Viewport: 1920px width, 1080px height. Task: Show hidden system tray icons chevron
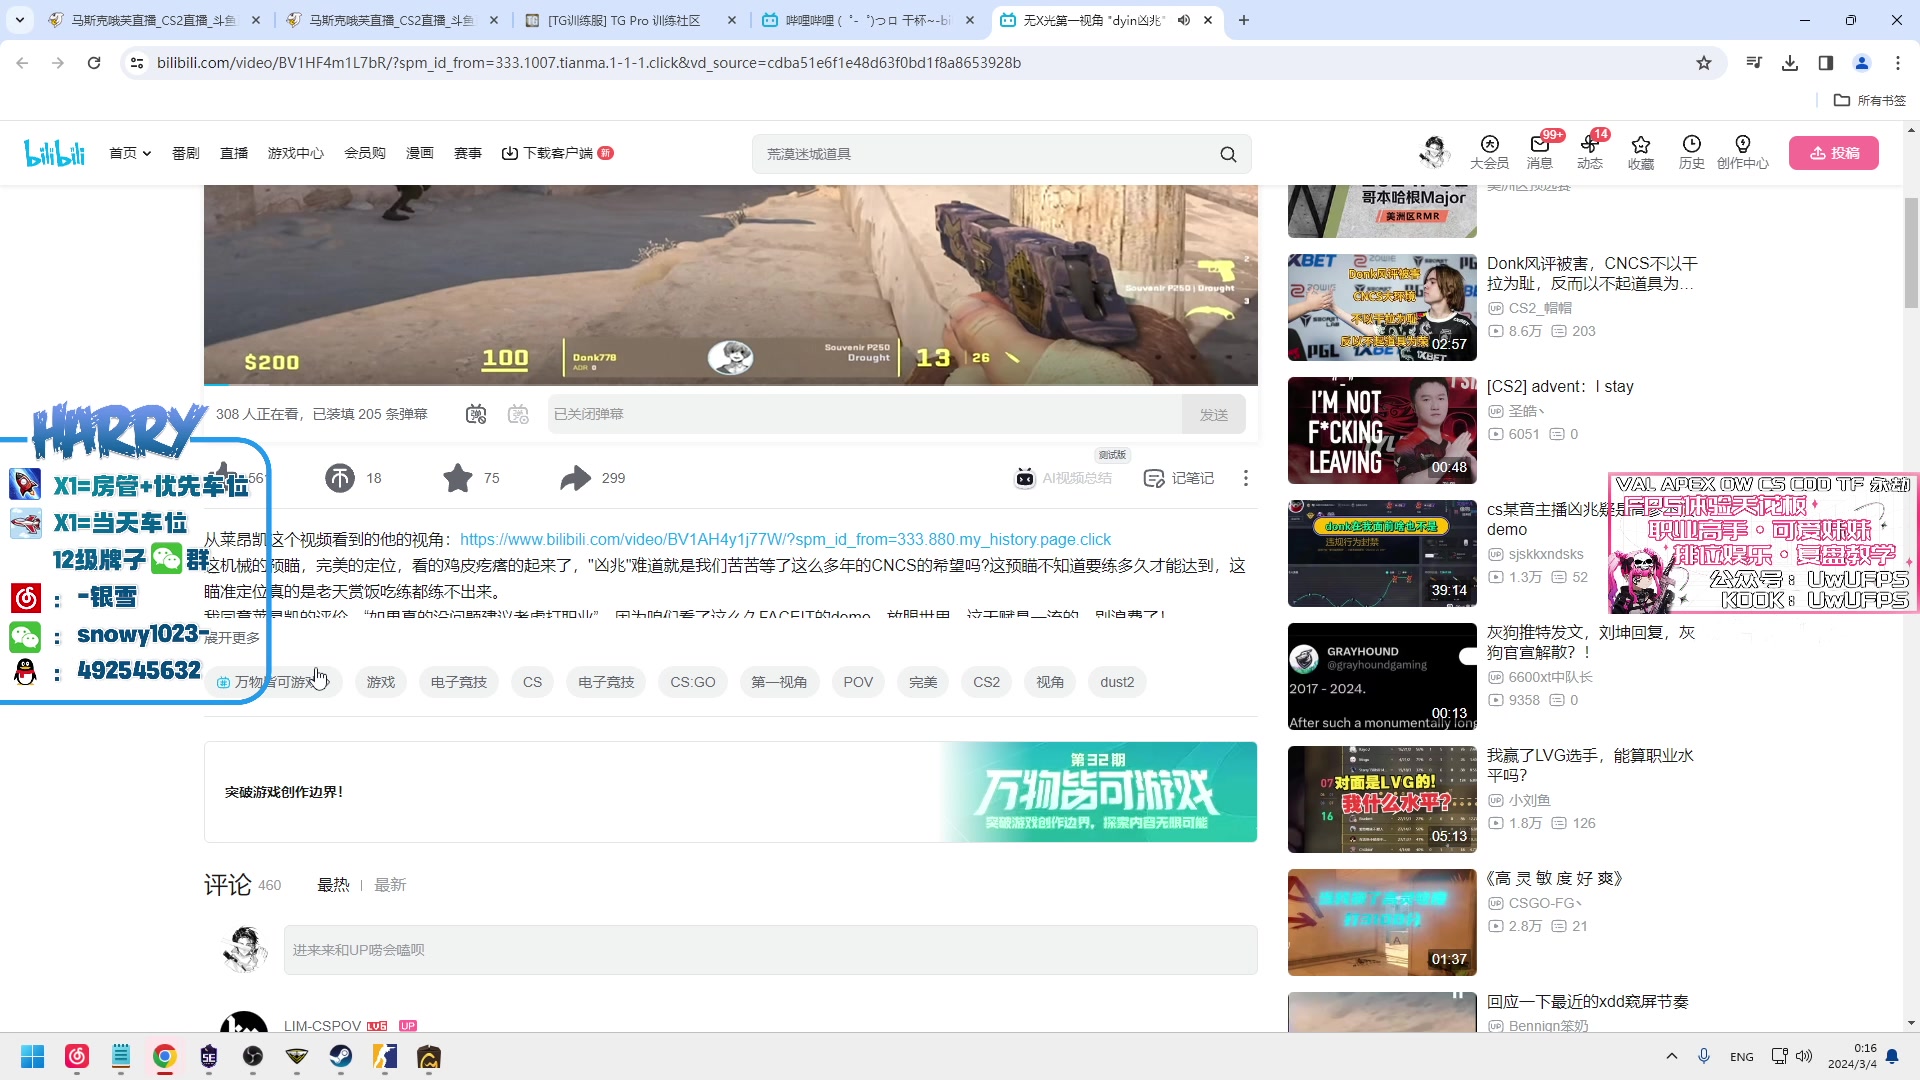click(1672, 1057)
